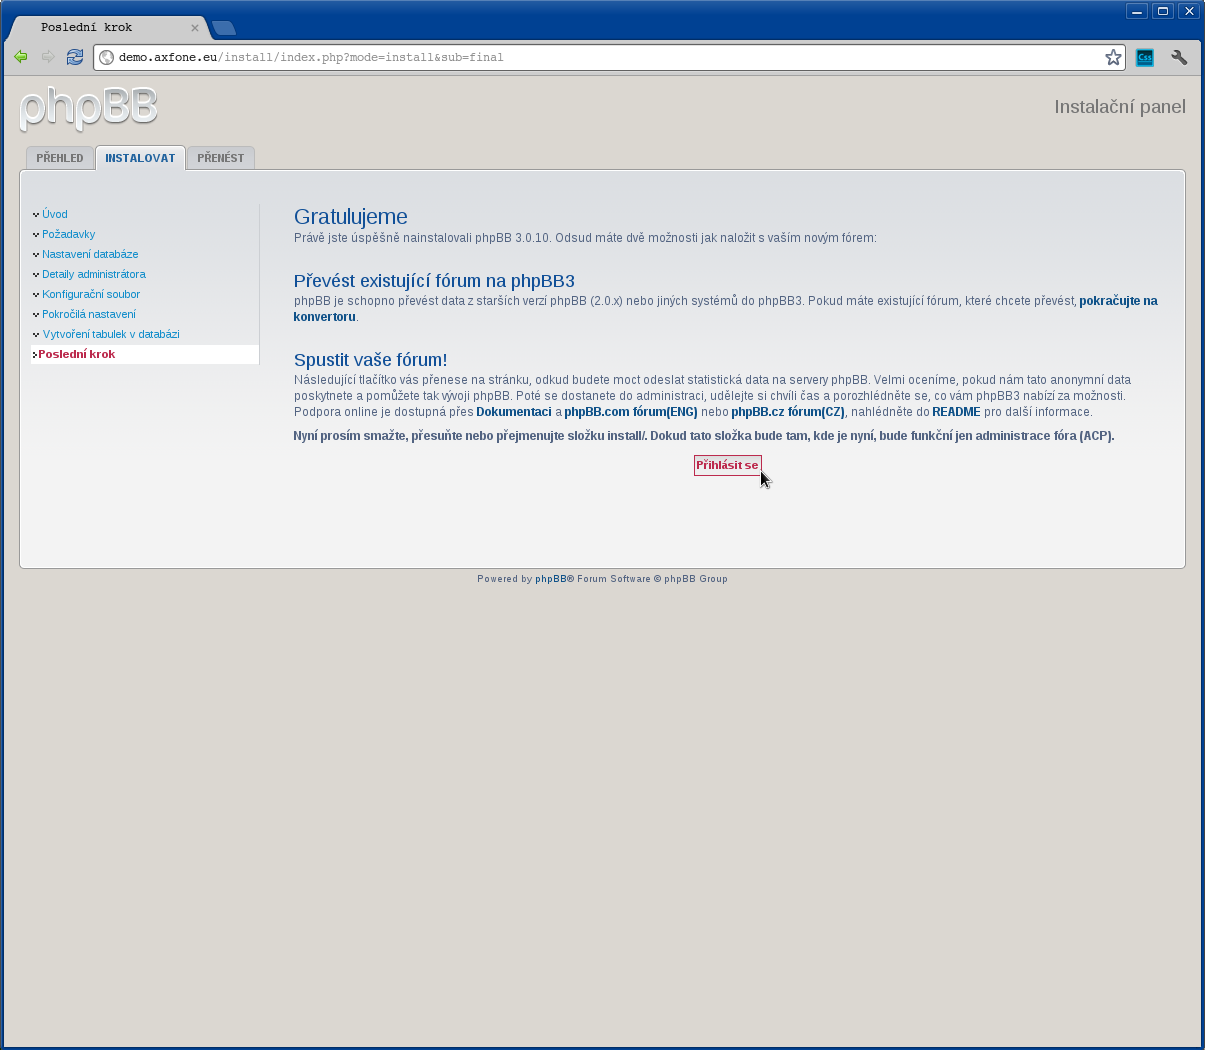Reload the page with the refresh icon

coord(74,57)
